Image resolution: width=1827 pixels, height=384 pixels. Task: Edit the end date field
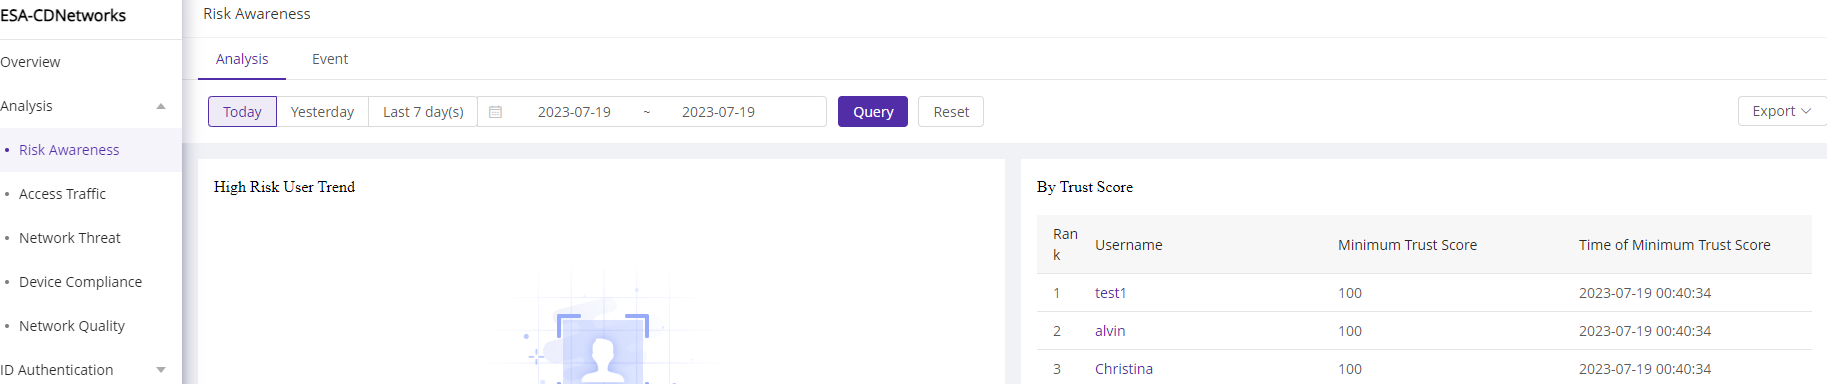tap(718, 112)
